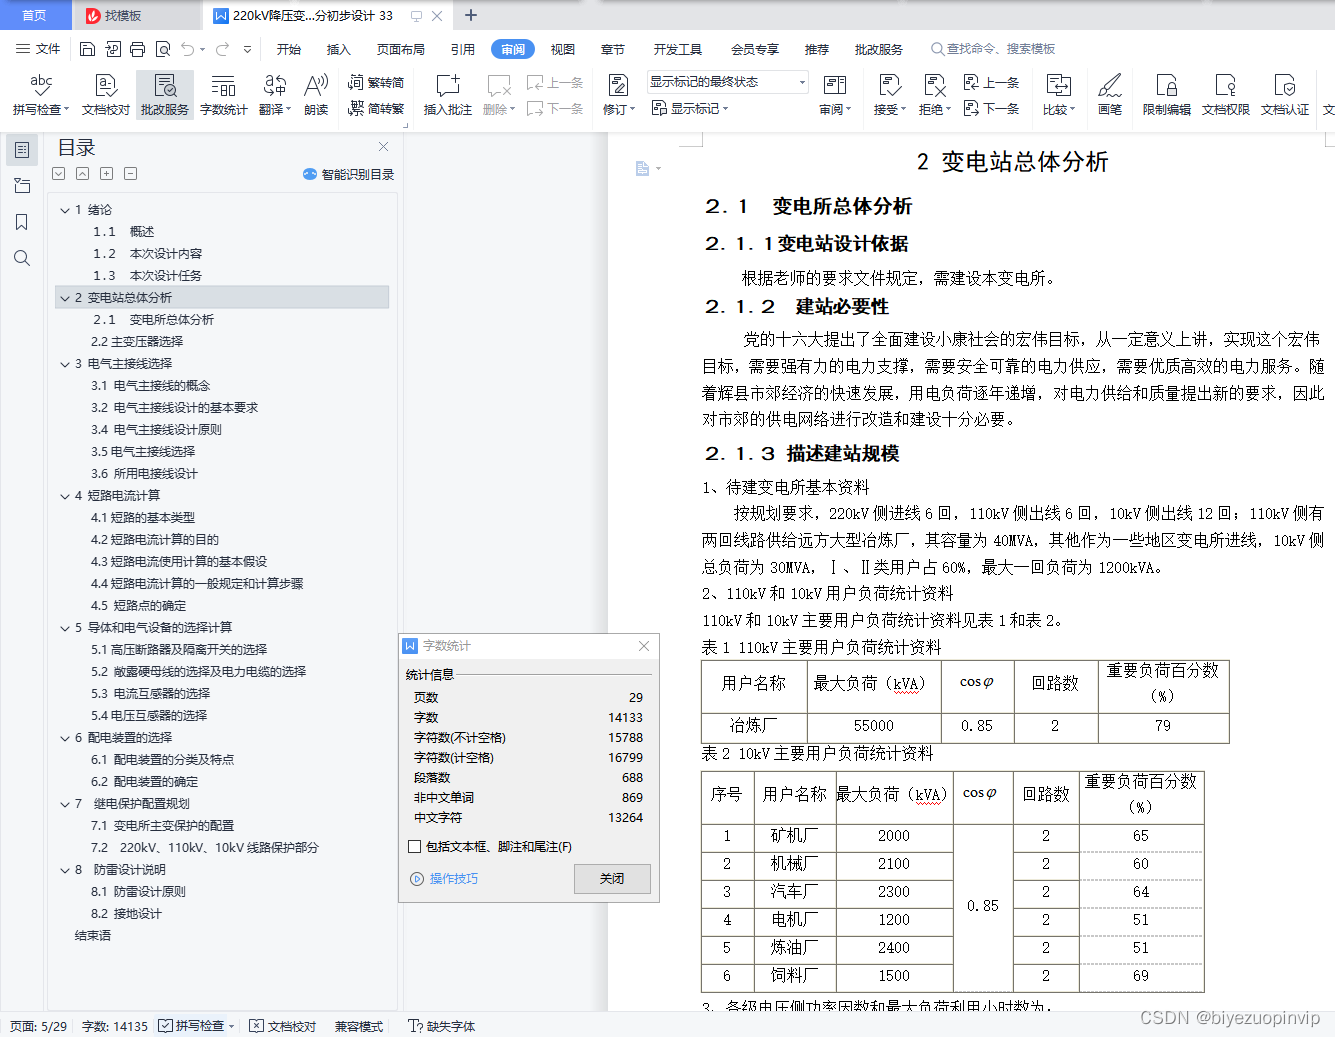The image size is (1335, 1037).
Task: Click the 查找命令、搜索模板 search field
Action: point(995,49)
